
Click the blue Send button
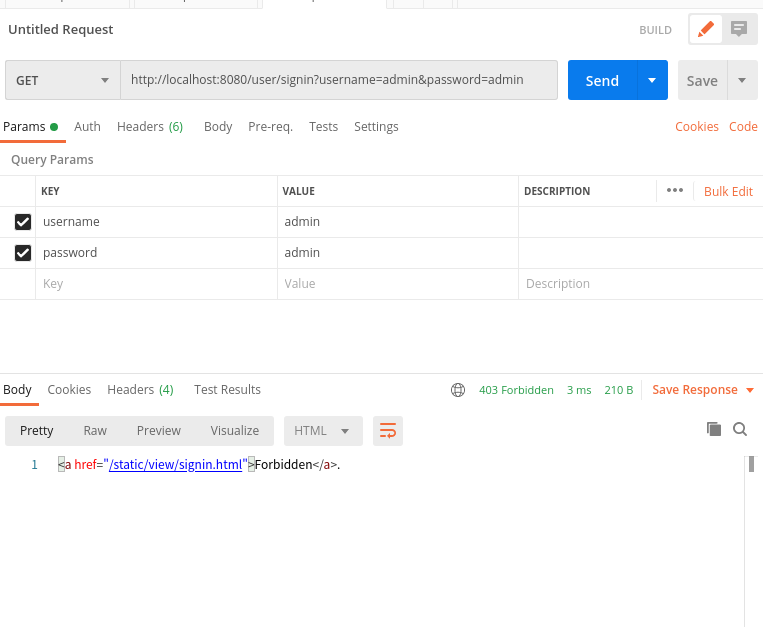point(602,81)
